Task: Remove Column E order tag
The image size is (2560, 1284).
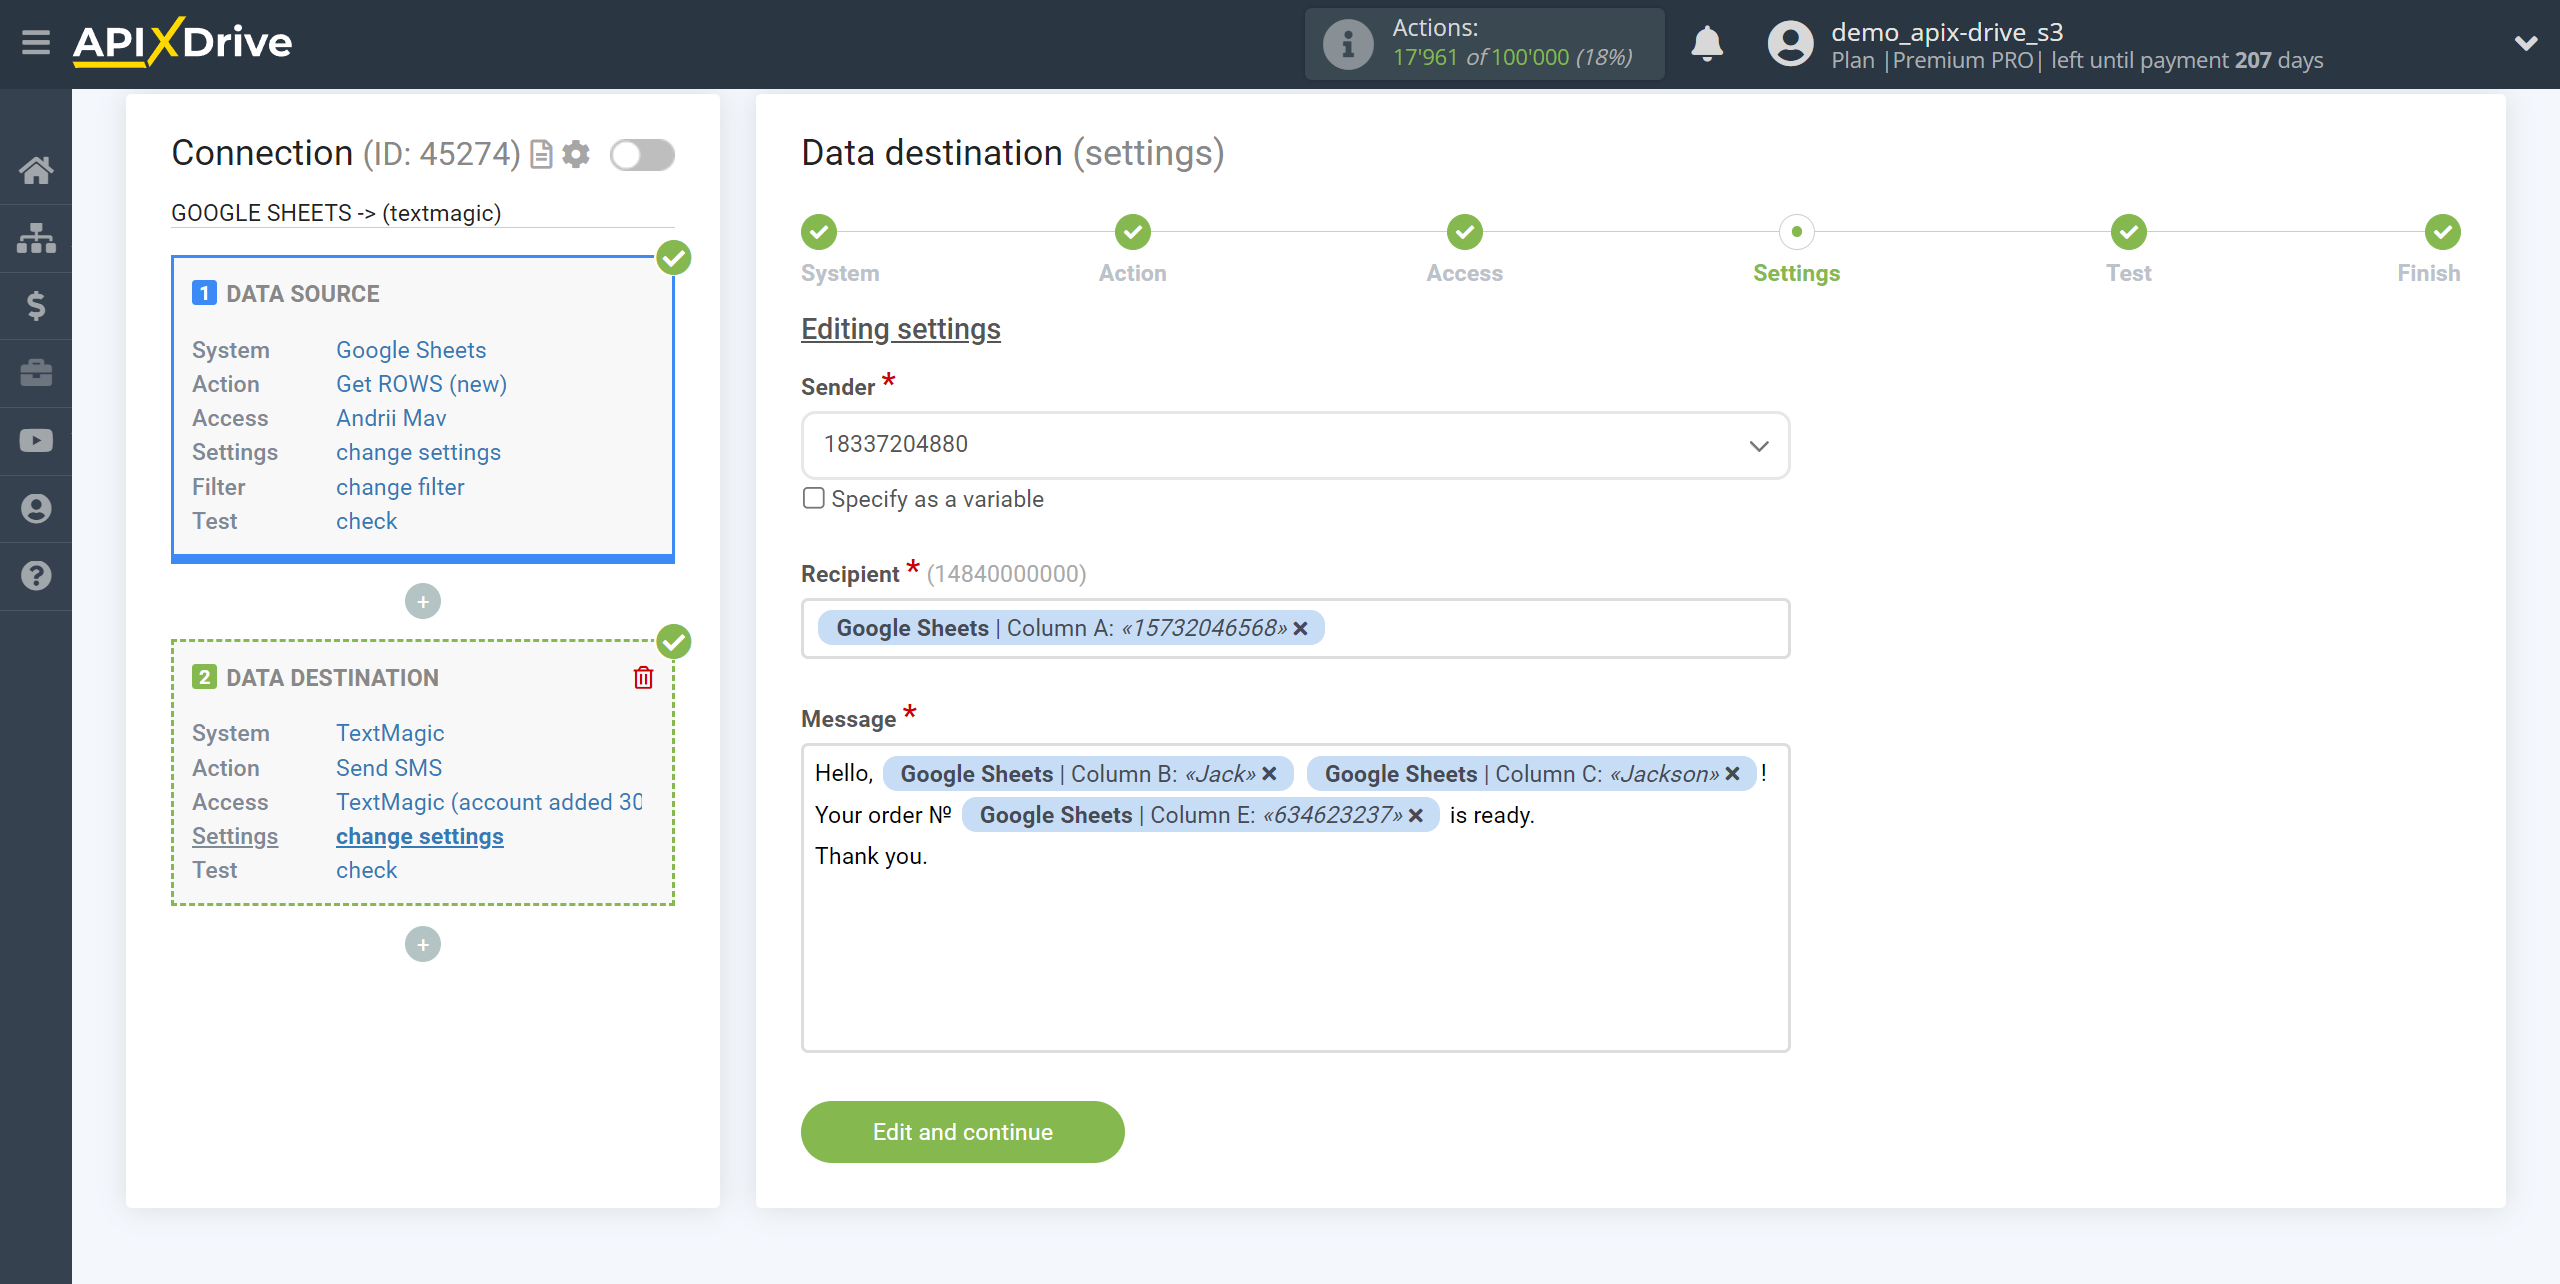Action: coord(1415,816)
